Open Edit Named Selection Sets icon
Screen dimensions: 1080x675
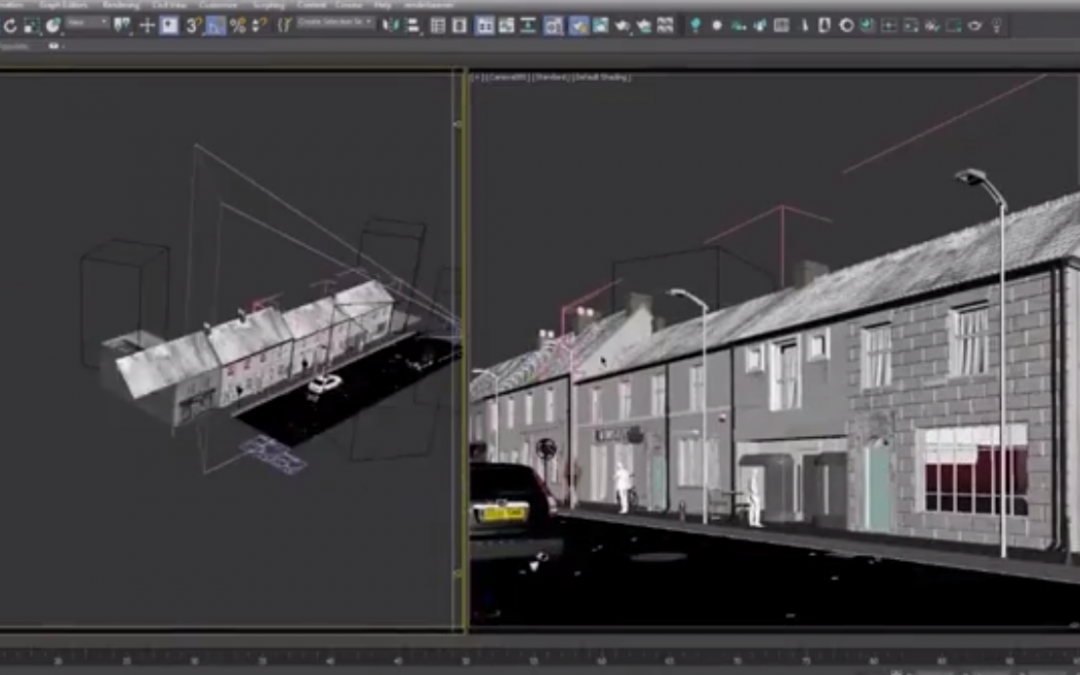283,26
